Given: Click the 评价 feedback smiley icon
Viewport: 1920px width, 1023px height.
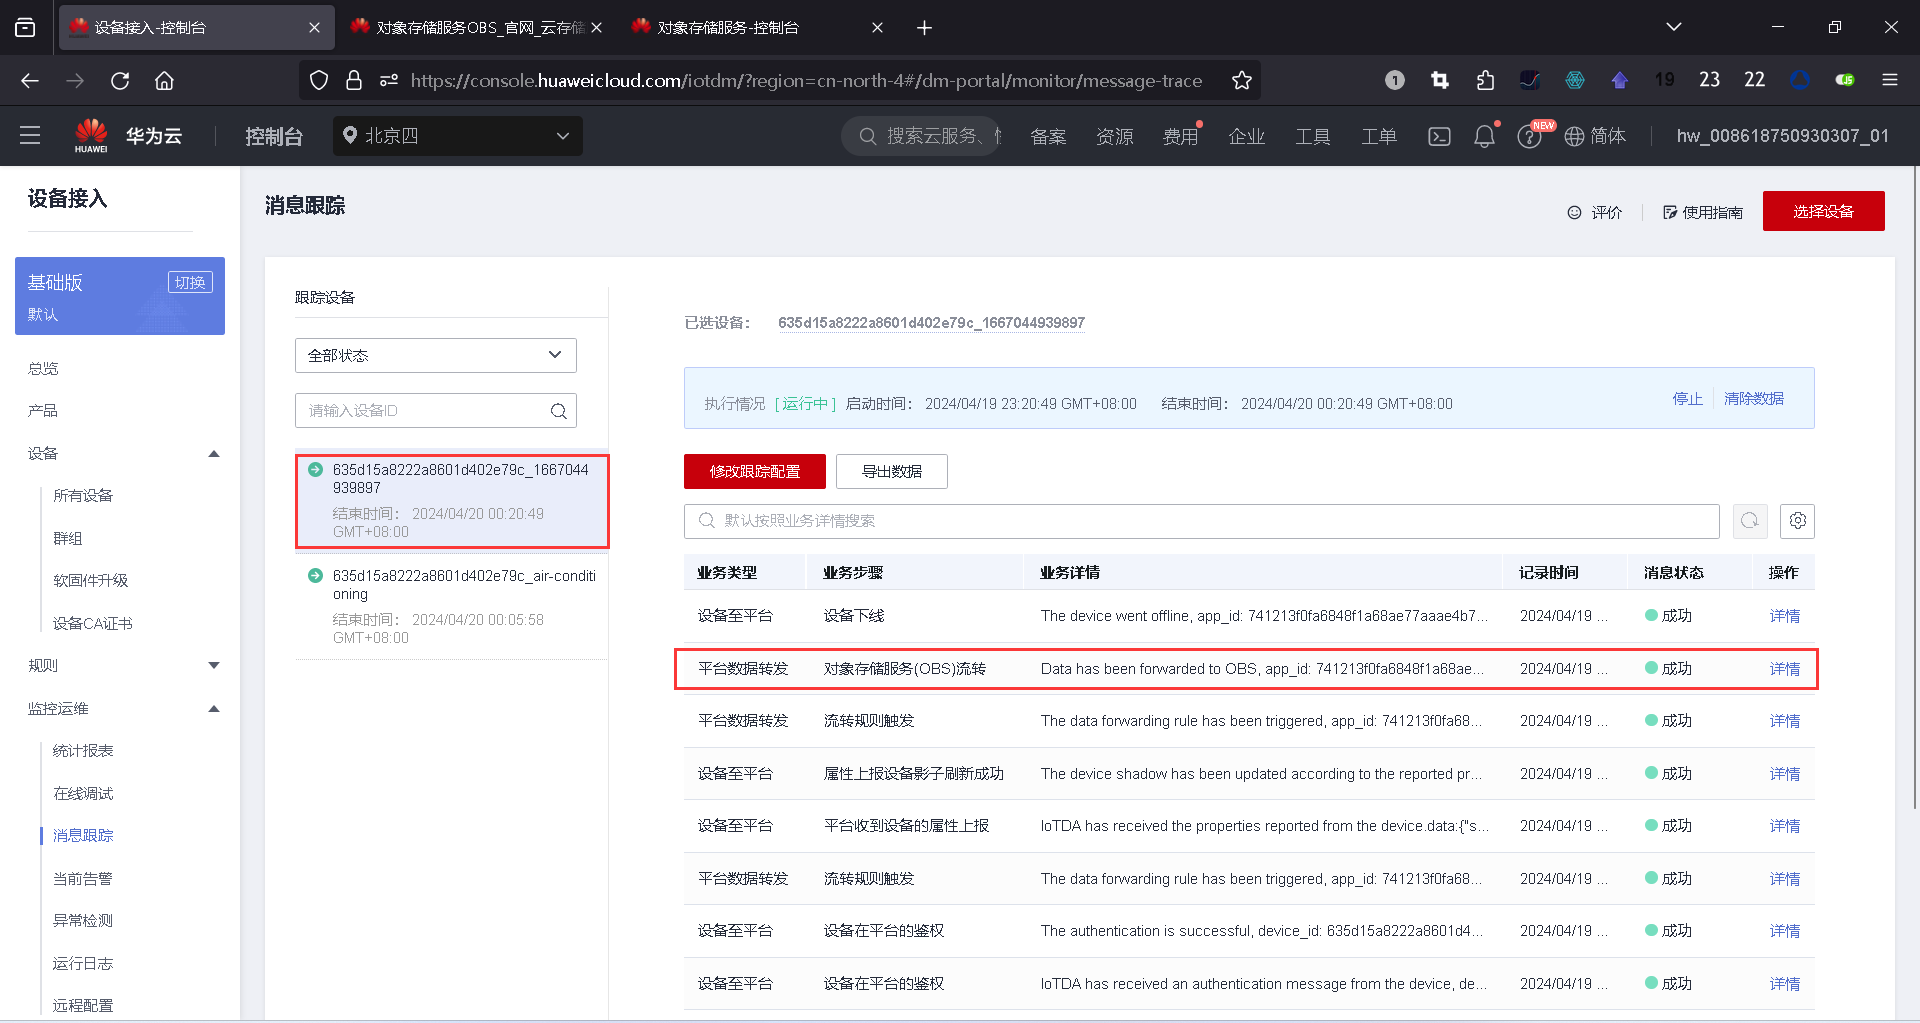Looking at the screenshot, I should tap(1573, 212).
